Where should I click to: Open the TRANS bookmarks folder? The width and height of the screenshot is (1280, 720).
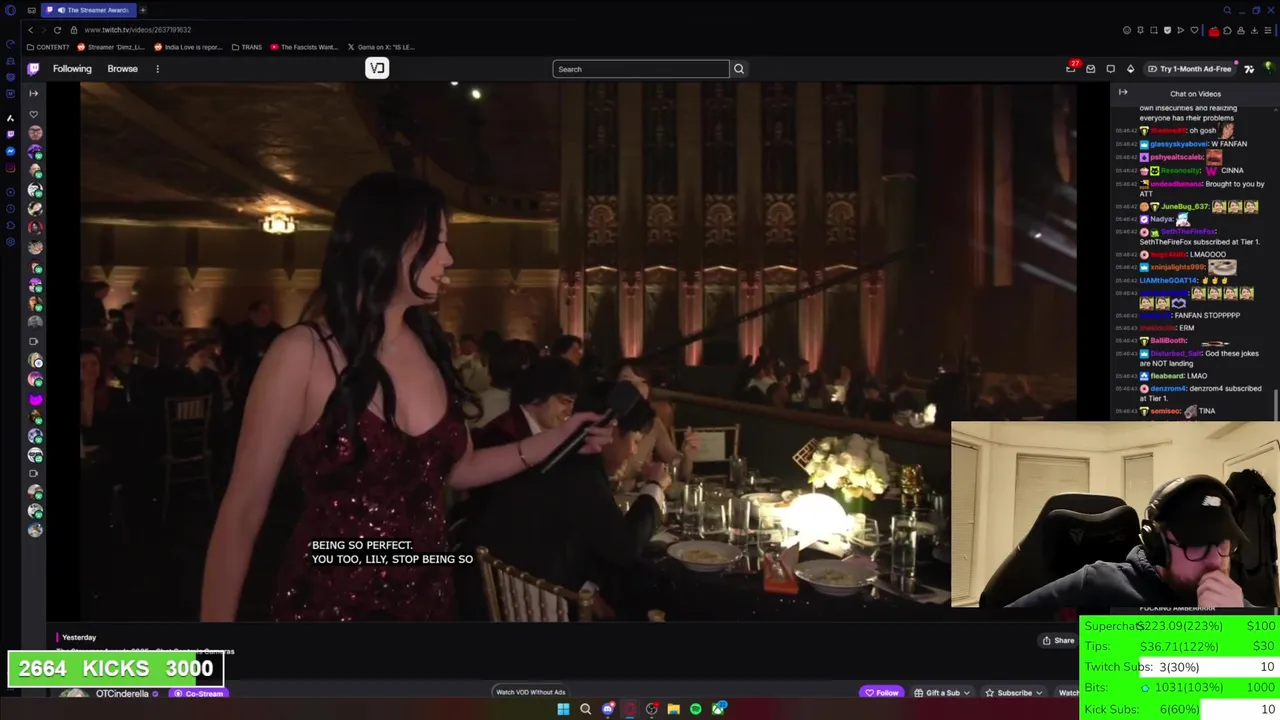pyautogui.click(x=247, y=47)
